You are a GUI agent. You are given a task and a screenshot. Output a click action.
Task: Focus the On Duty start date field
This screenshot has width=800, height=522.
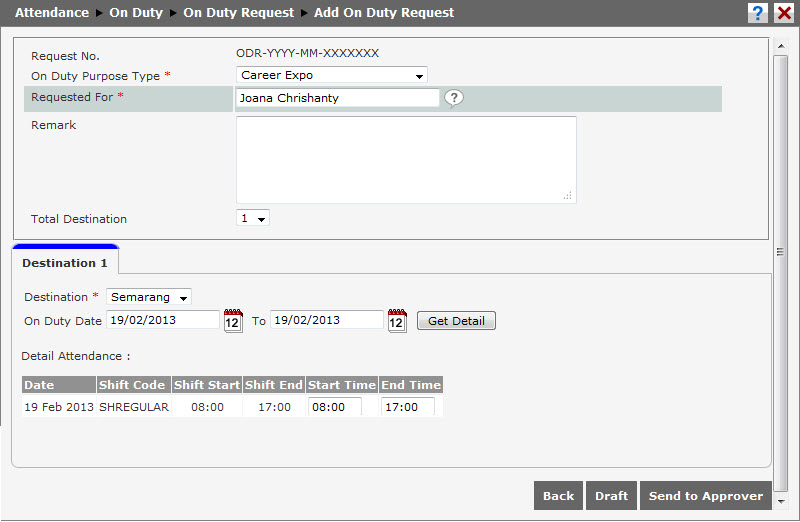coord(163,320)
